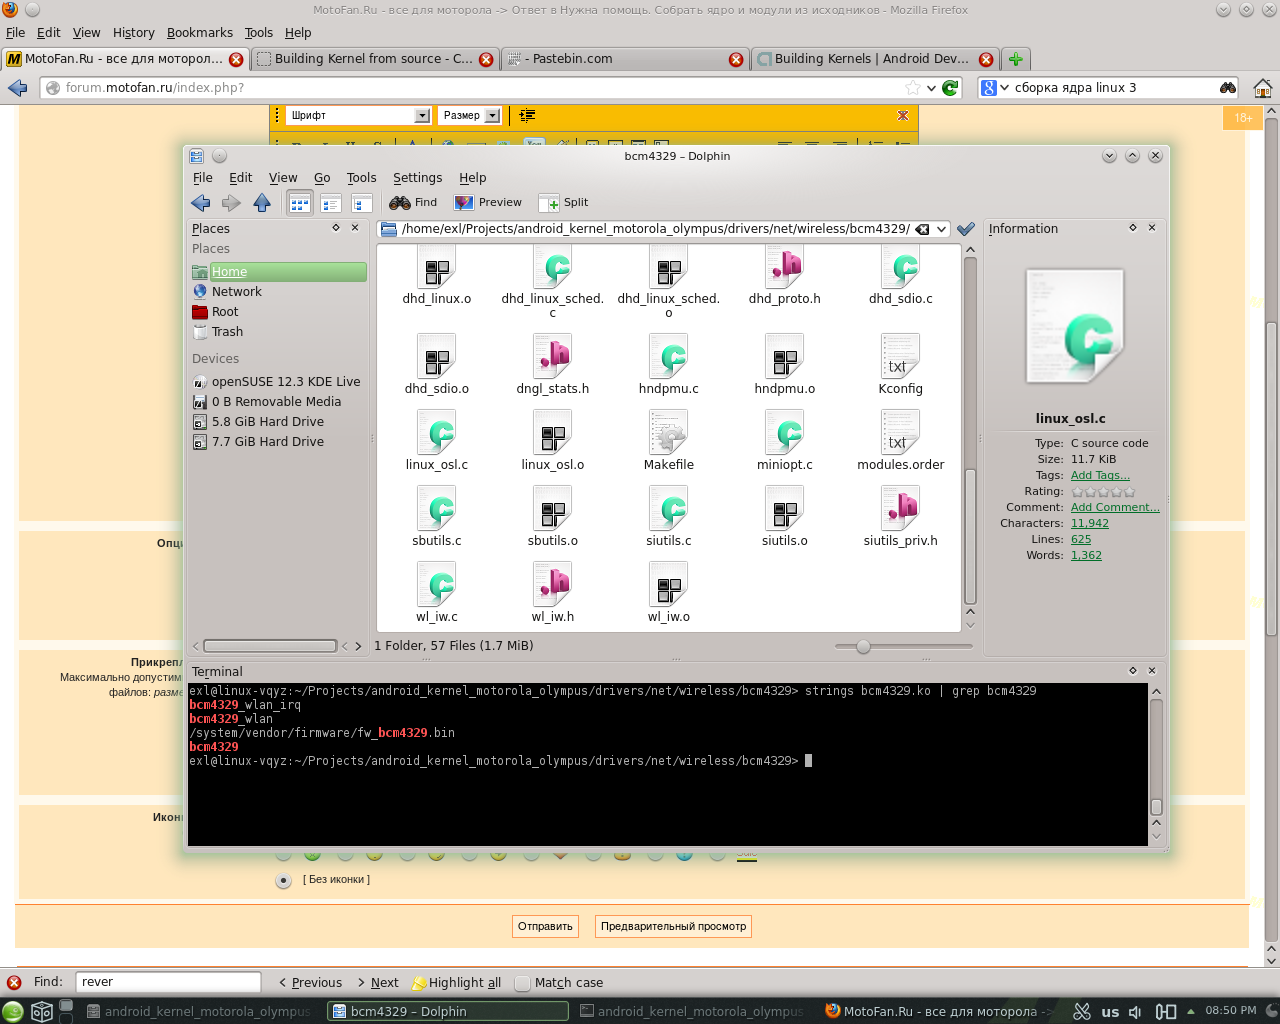Switch to bcm4329 – Dolphin taskbar entry
Screen dimensions: 1280x1024
coord(447,1011)
